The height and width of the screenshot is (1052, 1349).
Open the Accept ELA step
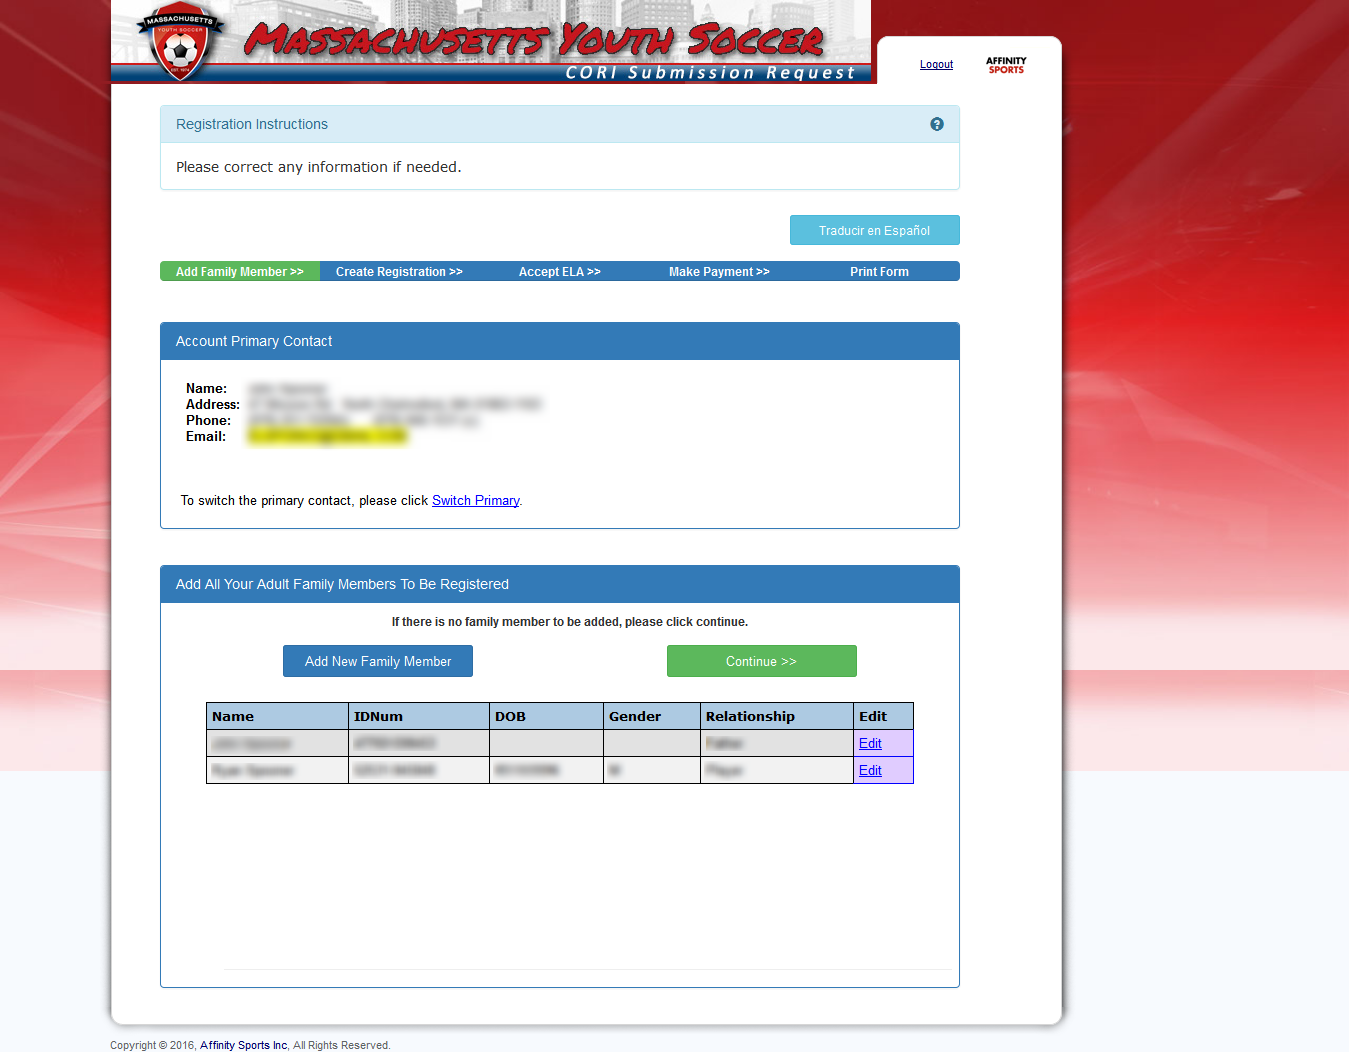click(x=559, y=271)
